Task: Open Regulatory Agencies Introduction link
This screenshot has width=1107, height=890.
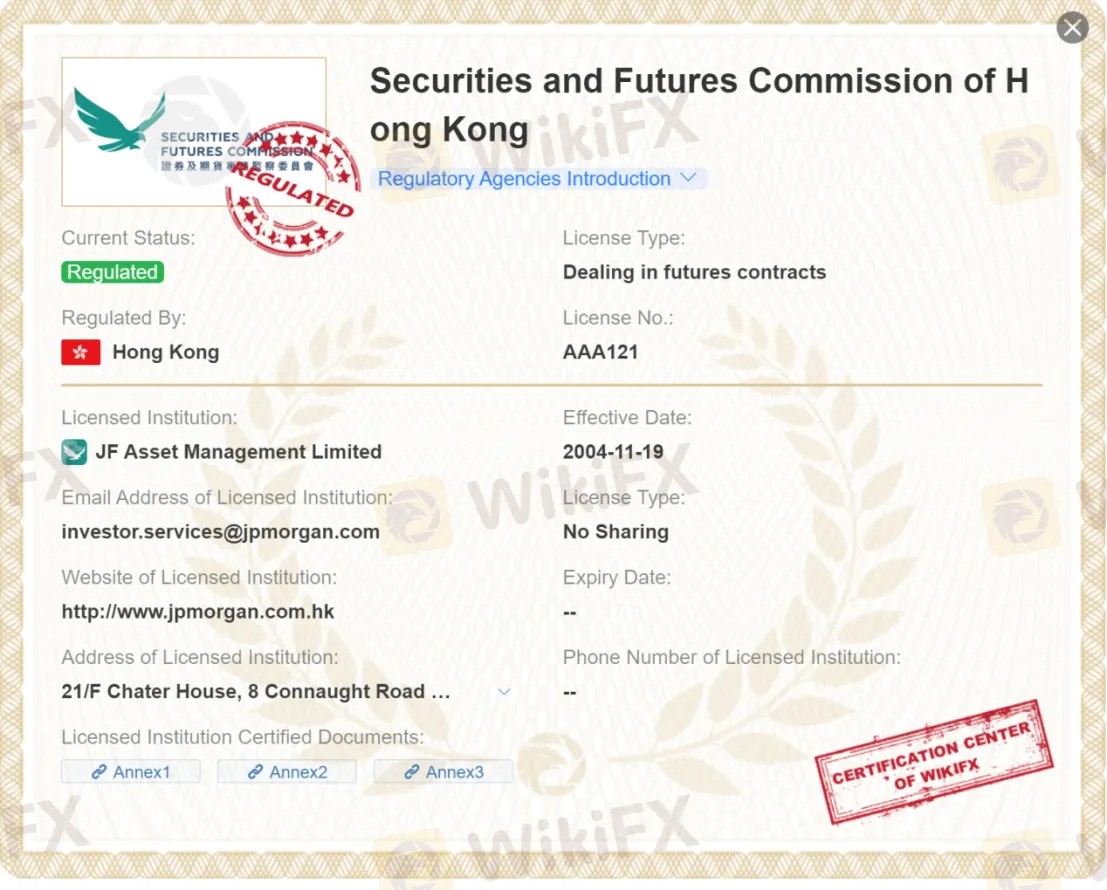Action: tap(525, 179)
